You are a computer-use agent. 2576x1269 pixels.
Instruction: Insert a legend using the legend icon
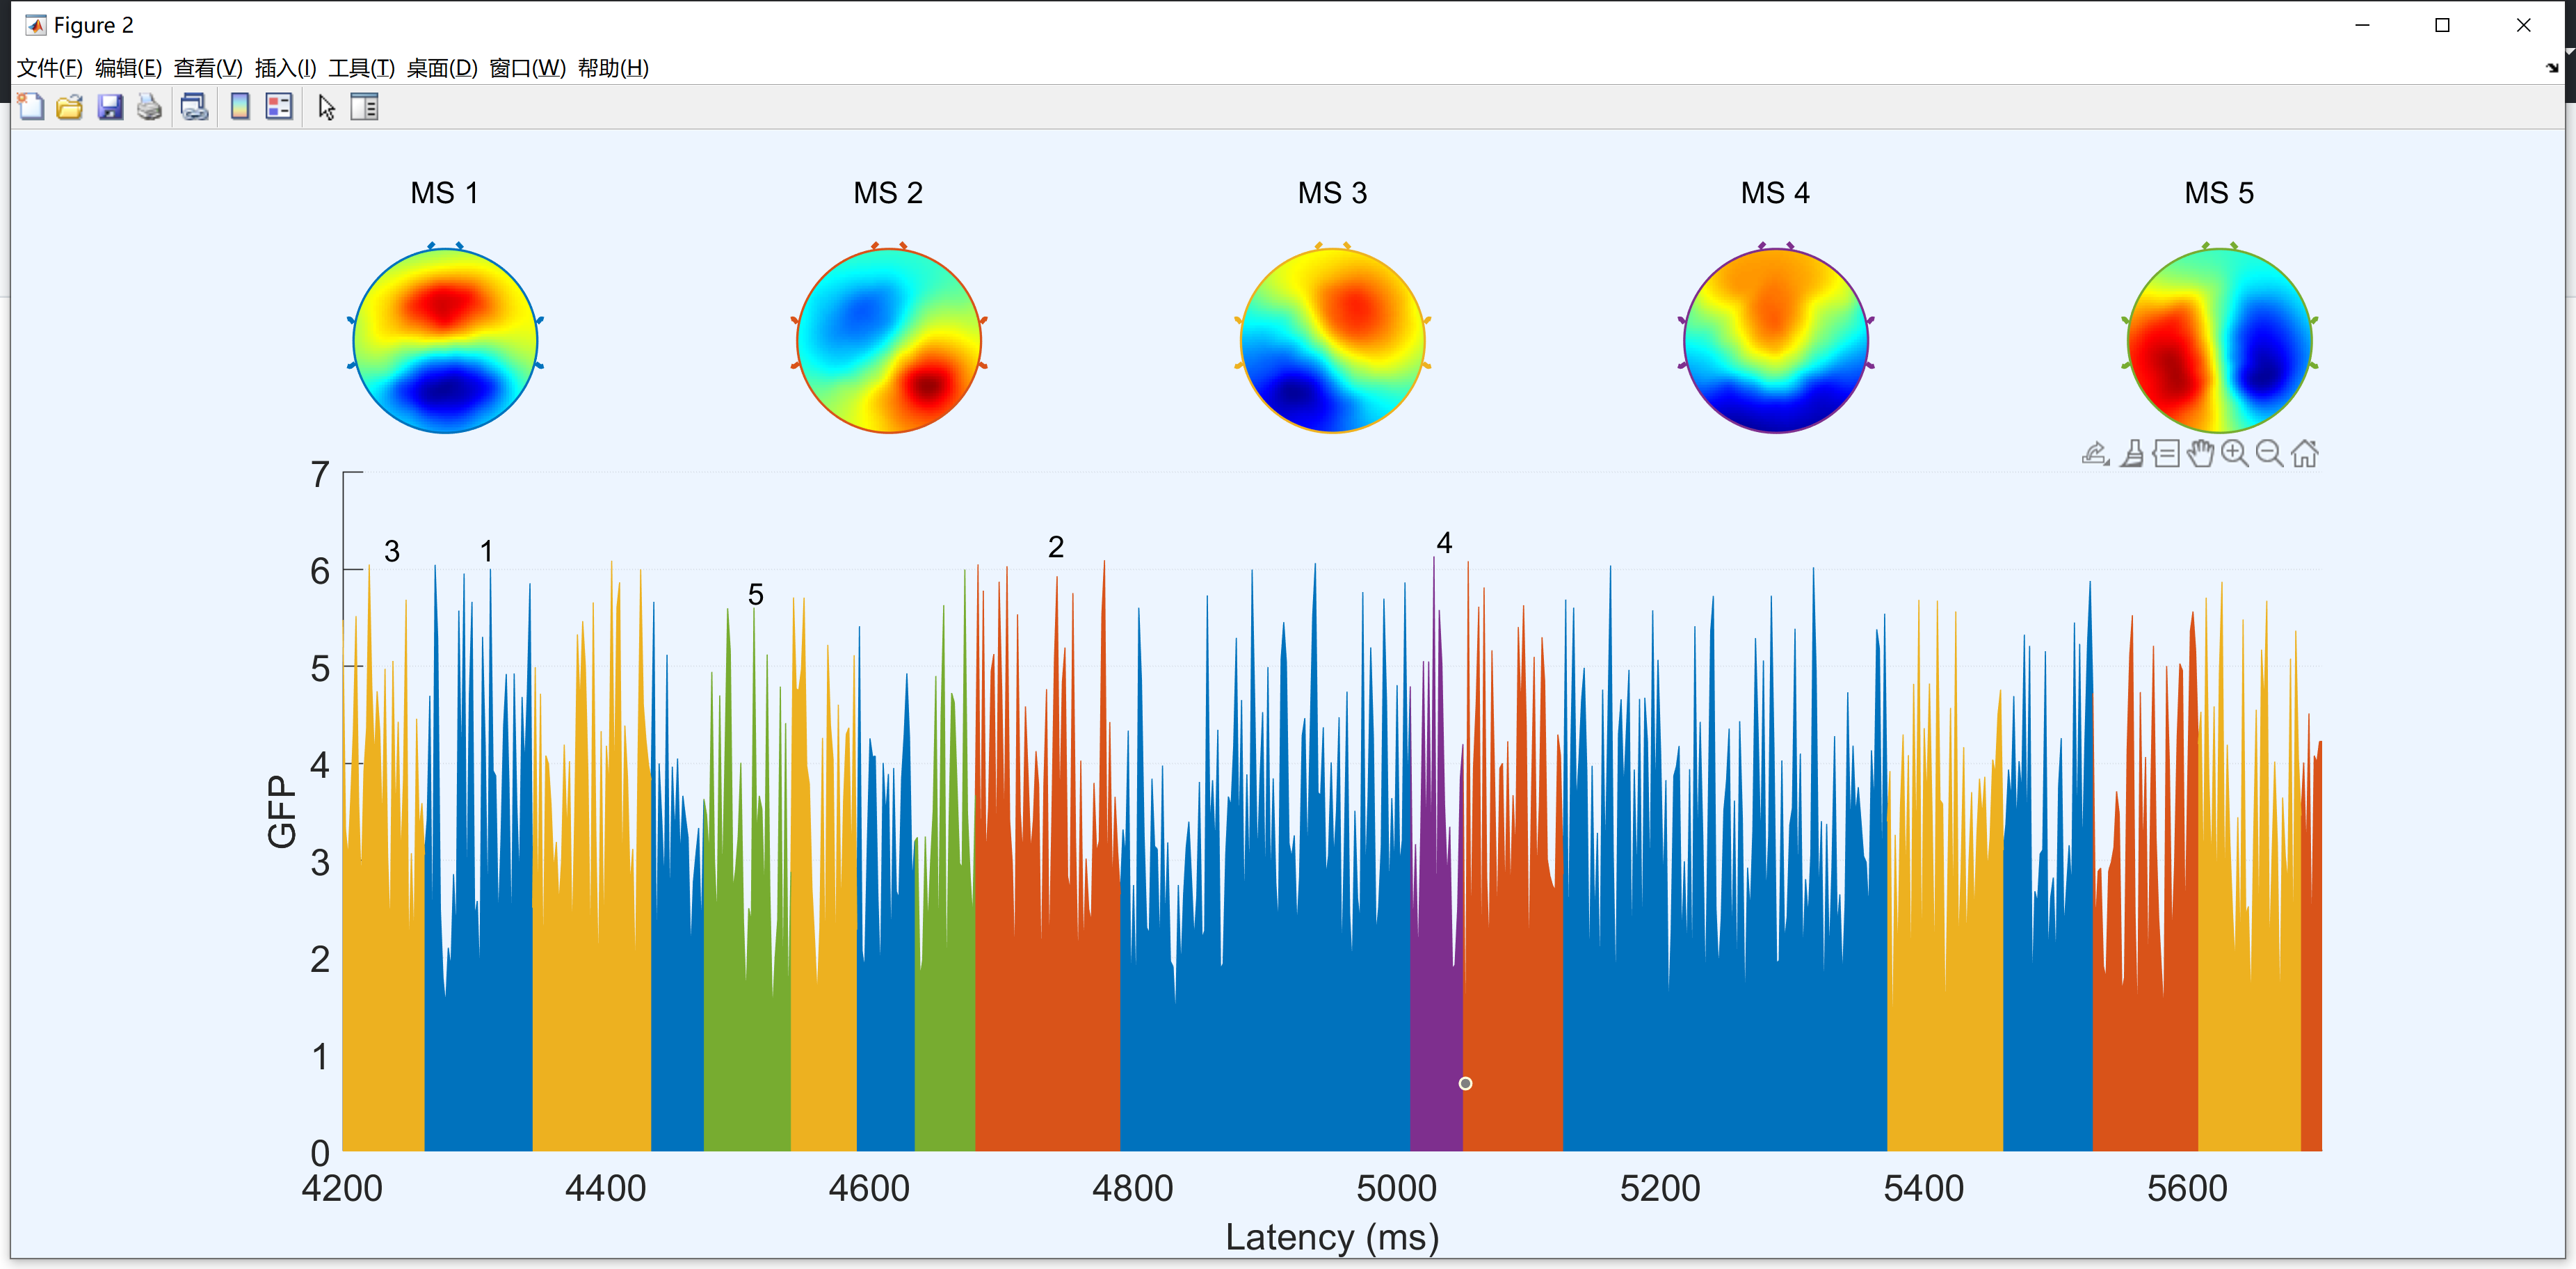point(278,107)
